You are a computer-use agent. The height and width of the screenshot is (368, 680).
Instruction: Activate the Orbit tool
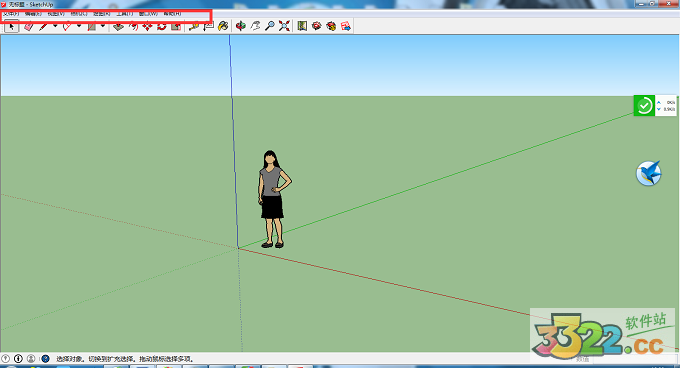pyautogui.click(x=241, y=26)
